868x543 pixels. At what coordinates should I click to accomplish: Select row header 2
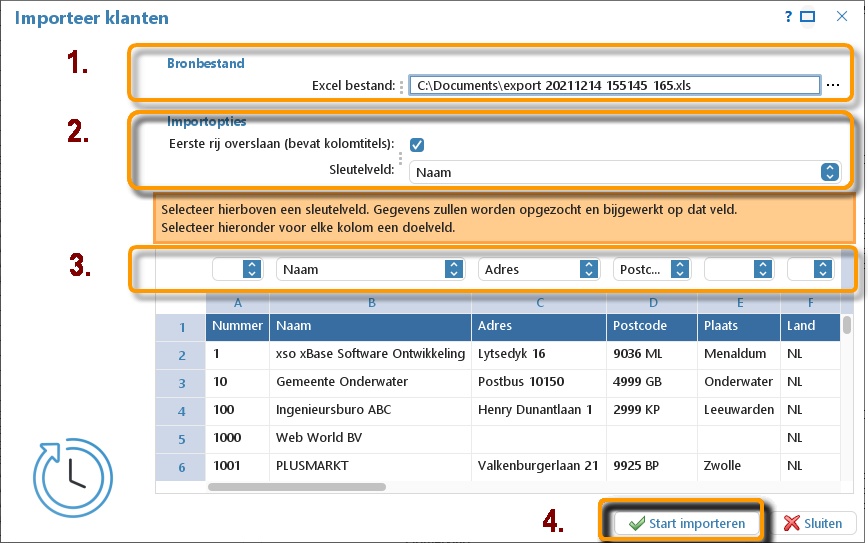click(x=181, y=355)
